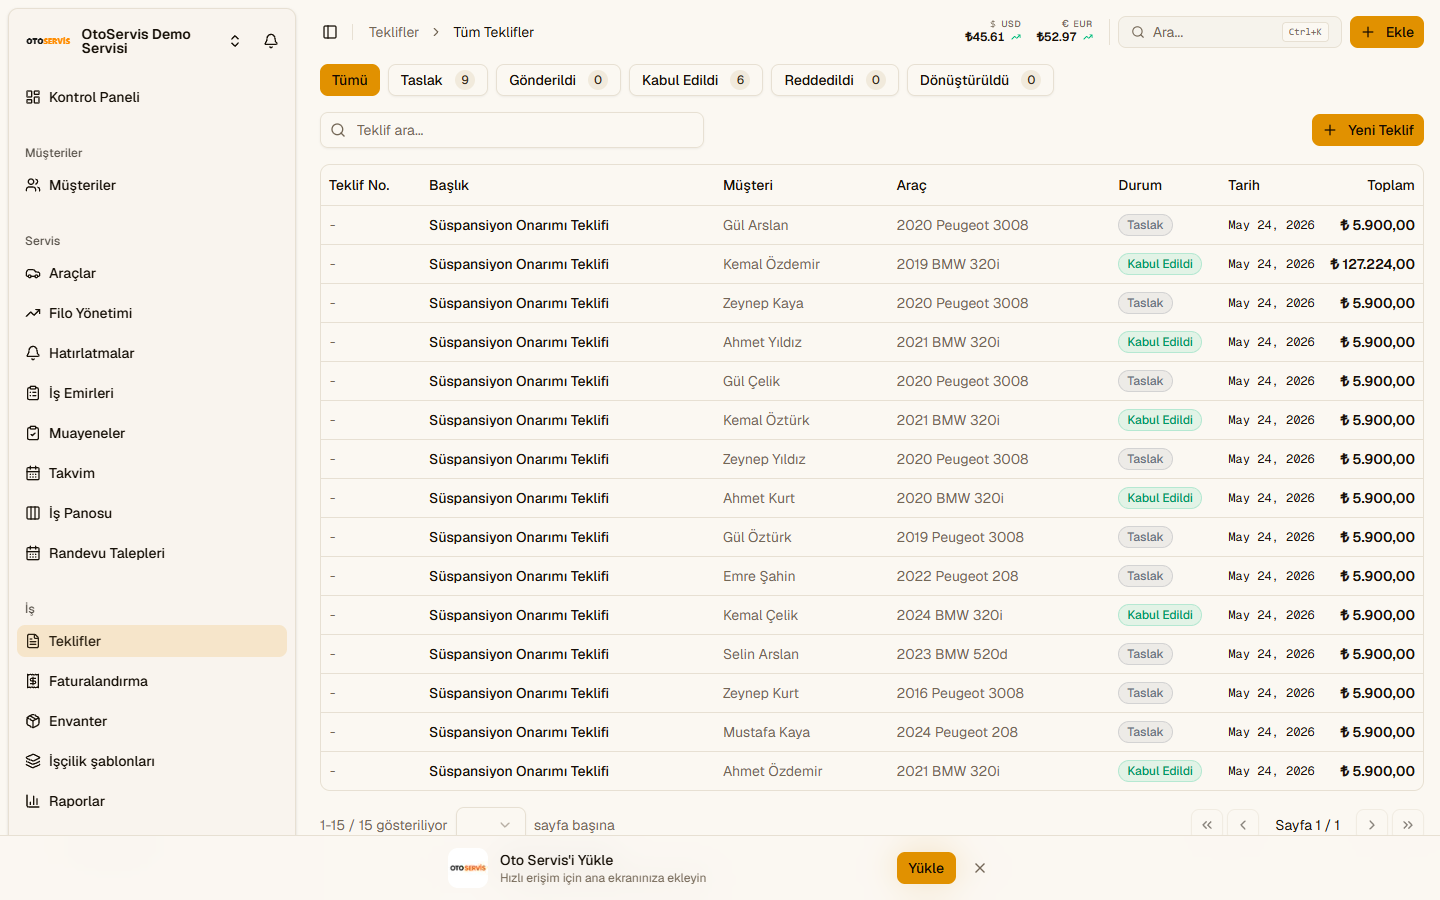Click the Yeni Teklif button
This screenshot has height=900, width=1440.
point(1368,130)
